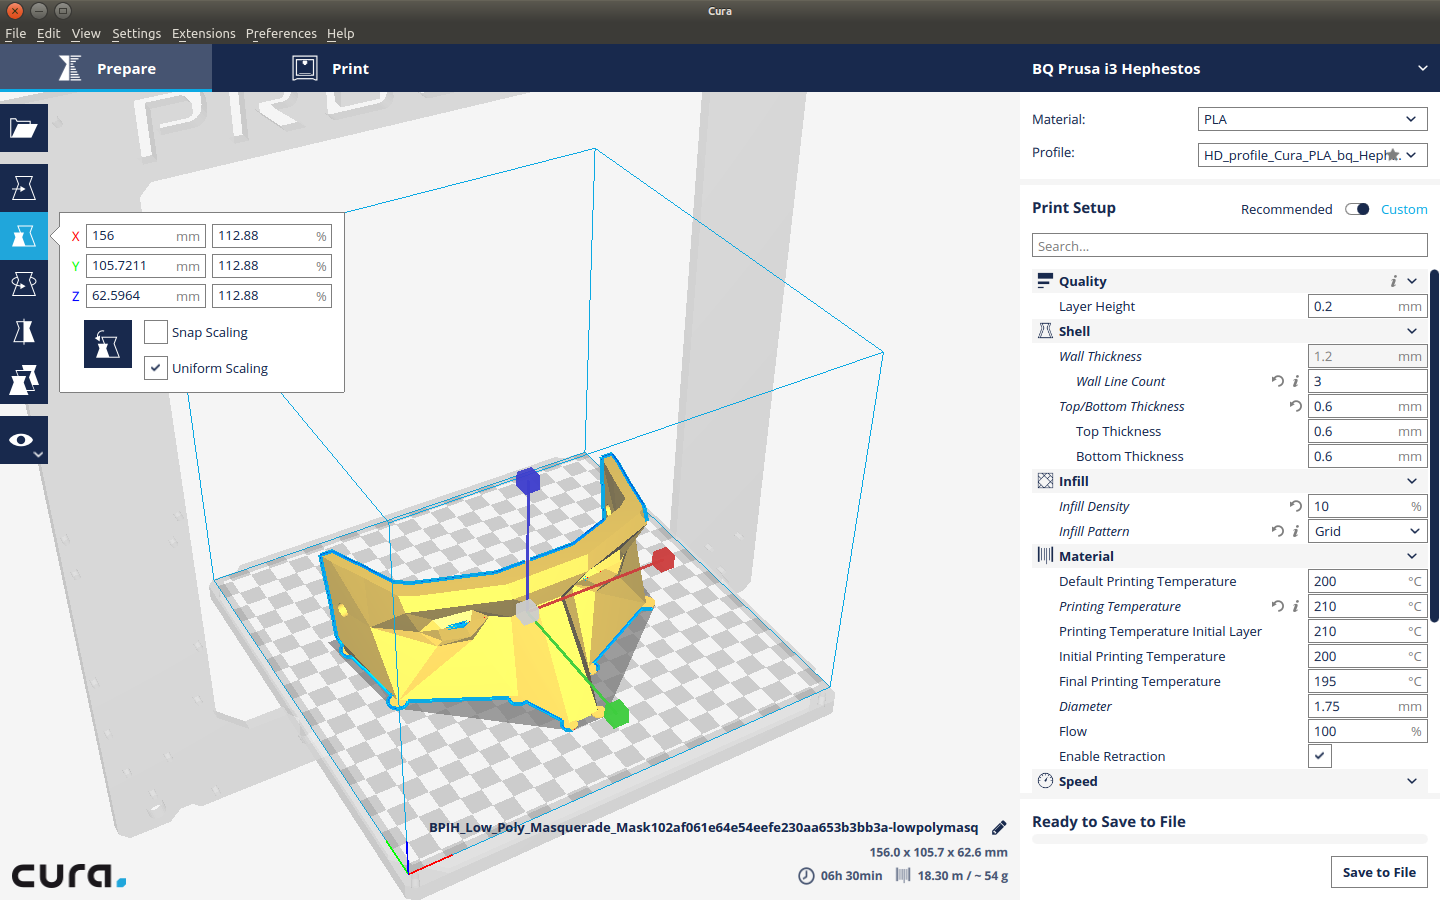This screenshot has width=1440, height=900.
Task: Reset the Infill Density value
Action: [x=1296, y=506]
